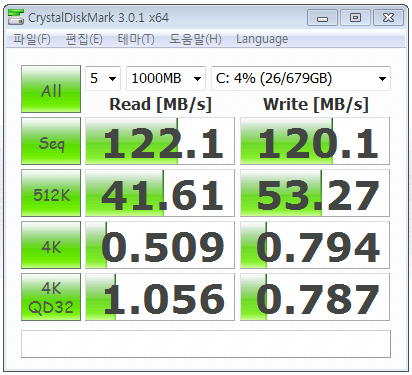Click the 4K QD32 read result 1.056
The image size is (412, 375).
click(160, 297)
